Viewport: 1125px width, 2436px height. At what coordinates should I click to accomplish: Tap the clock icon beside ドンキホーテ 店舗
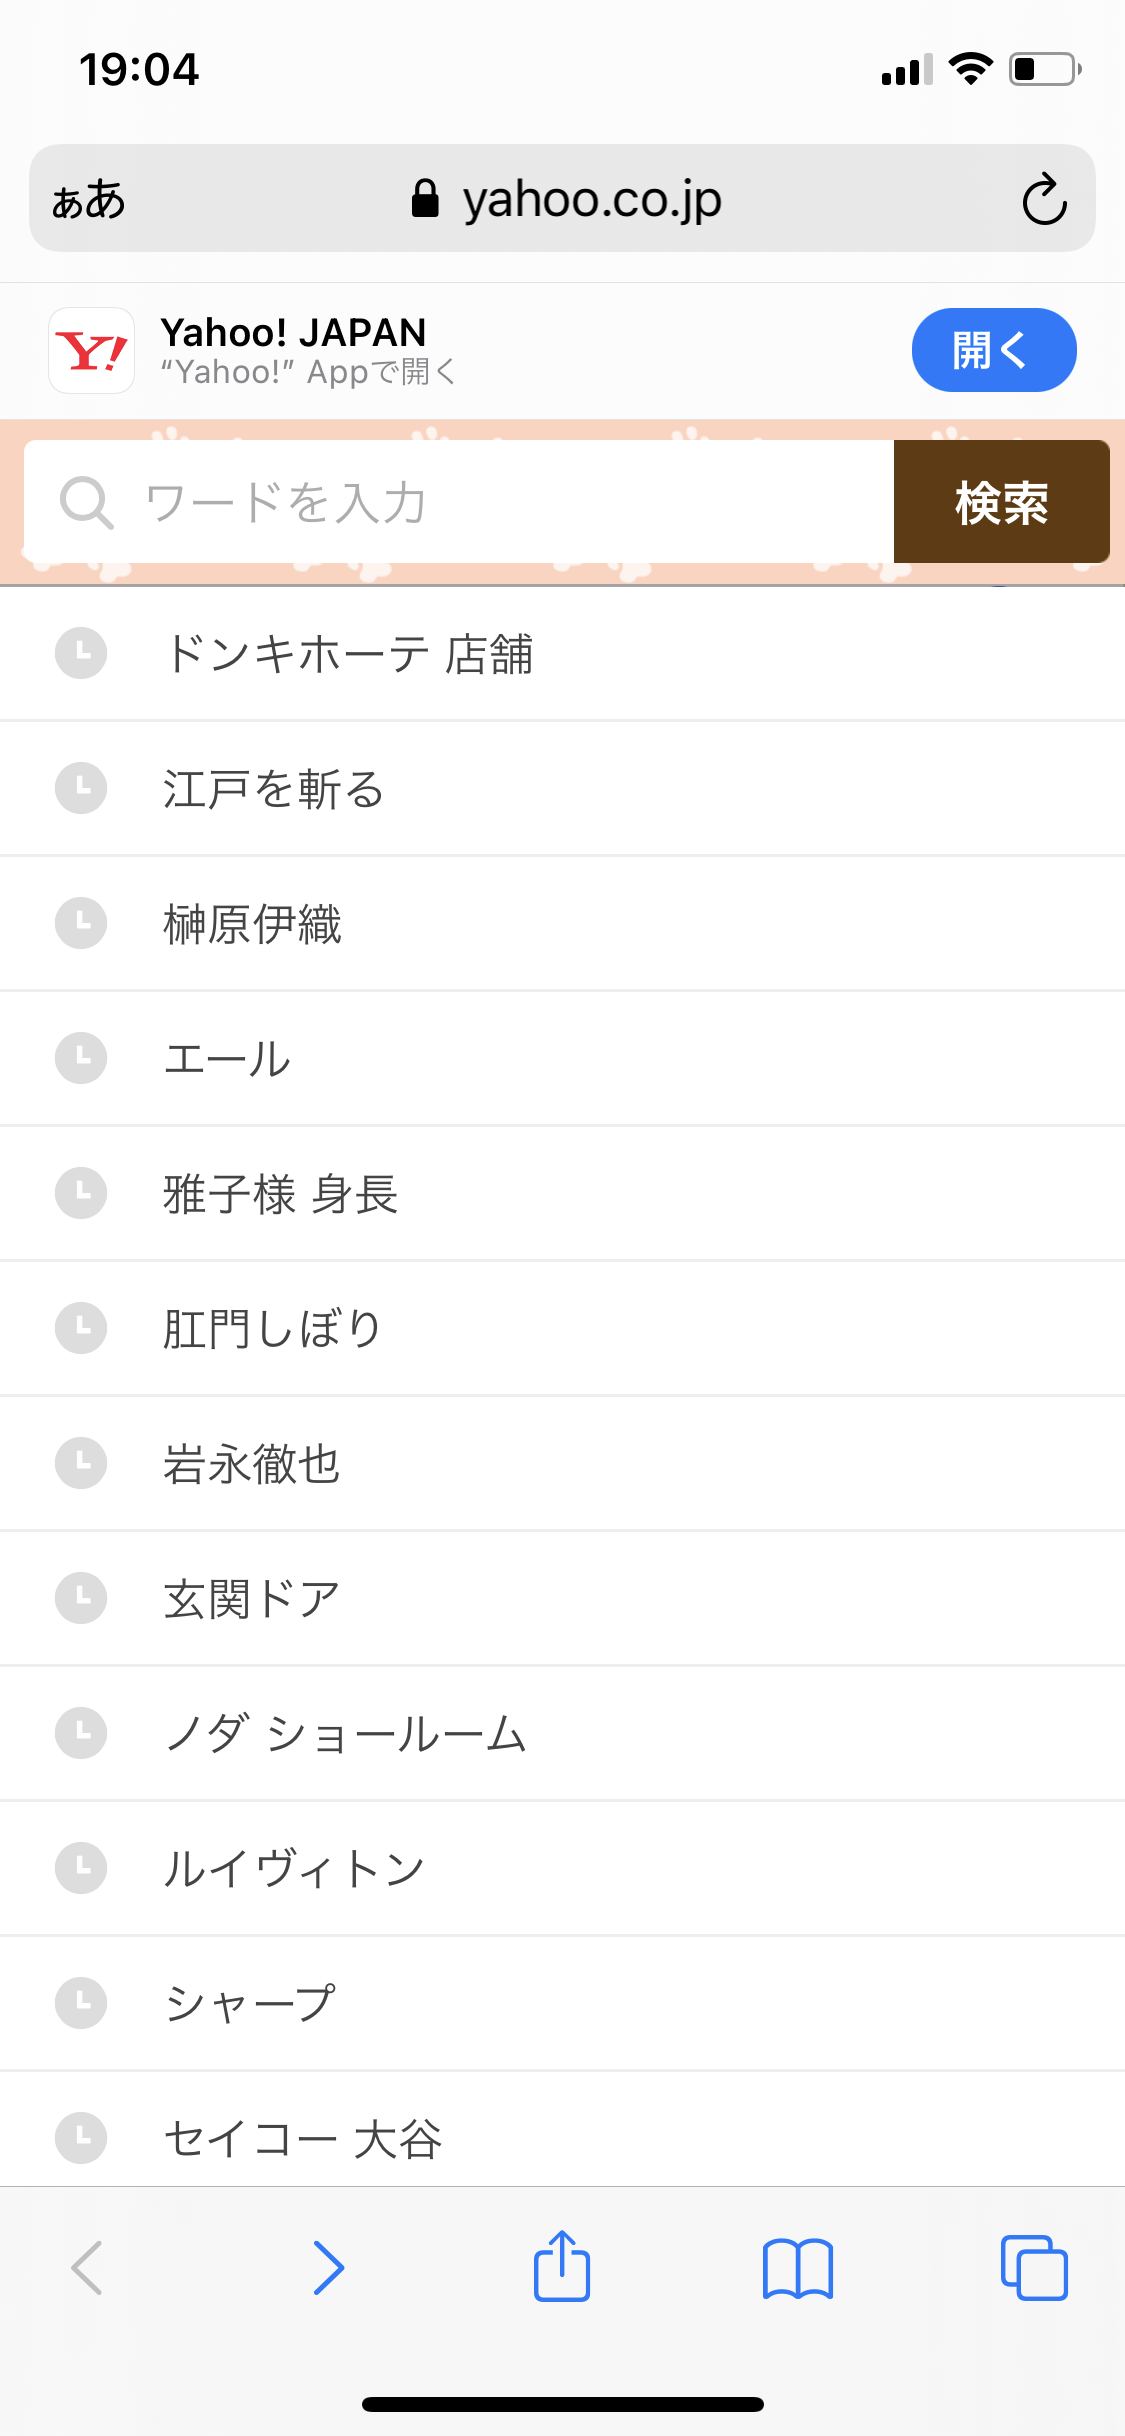80,653
